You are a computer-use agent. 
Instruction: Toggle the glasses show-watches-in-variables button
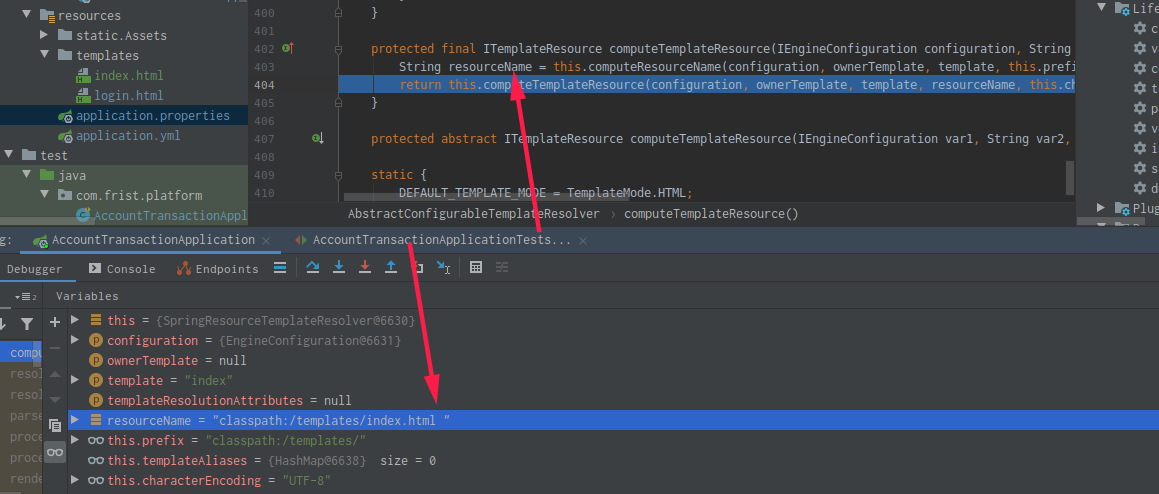pyautogui.click(x=55, y=452)
